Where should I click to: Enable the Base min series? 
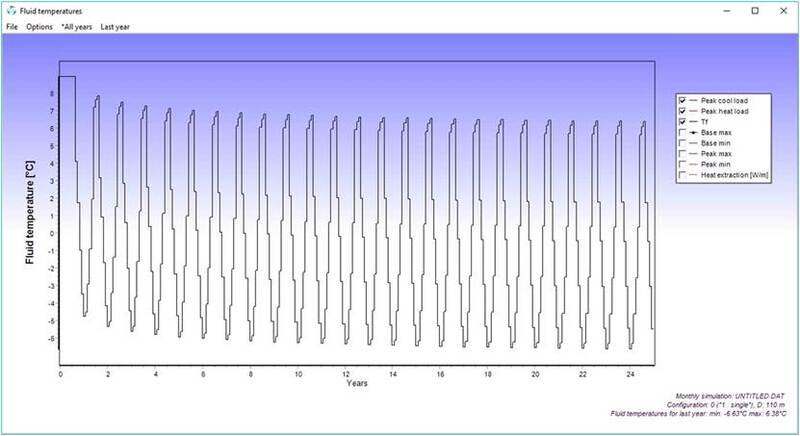(x=682, y=144)
